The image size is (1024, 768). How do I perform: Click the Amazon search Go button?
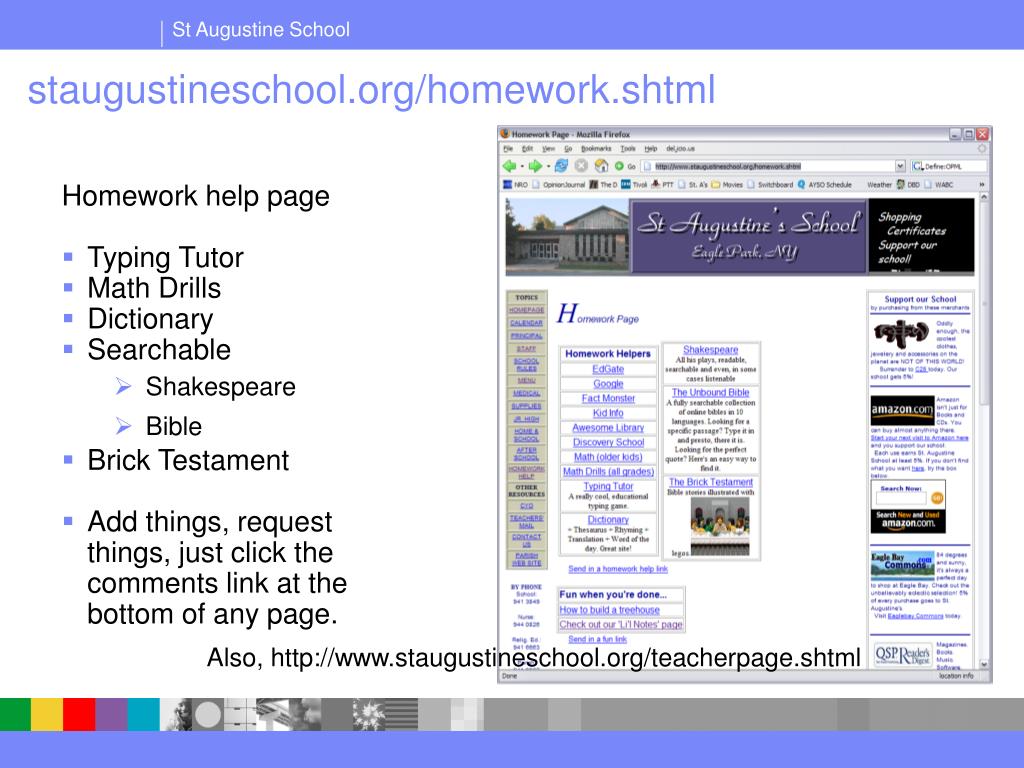tap(936, 498)
